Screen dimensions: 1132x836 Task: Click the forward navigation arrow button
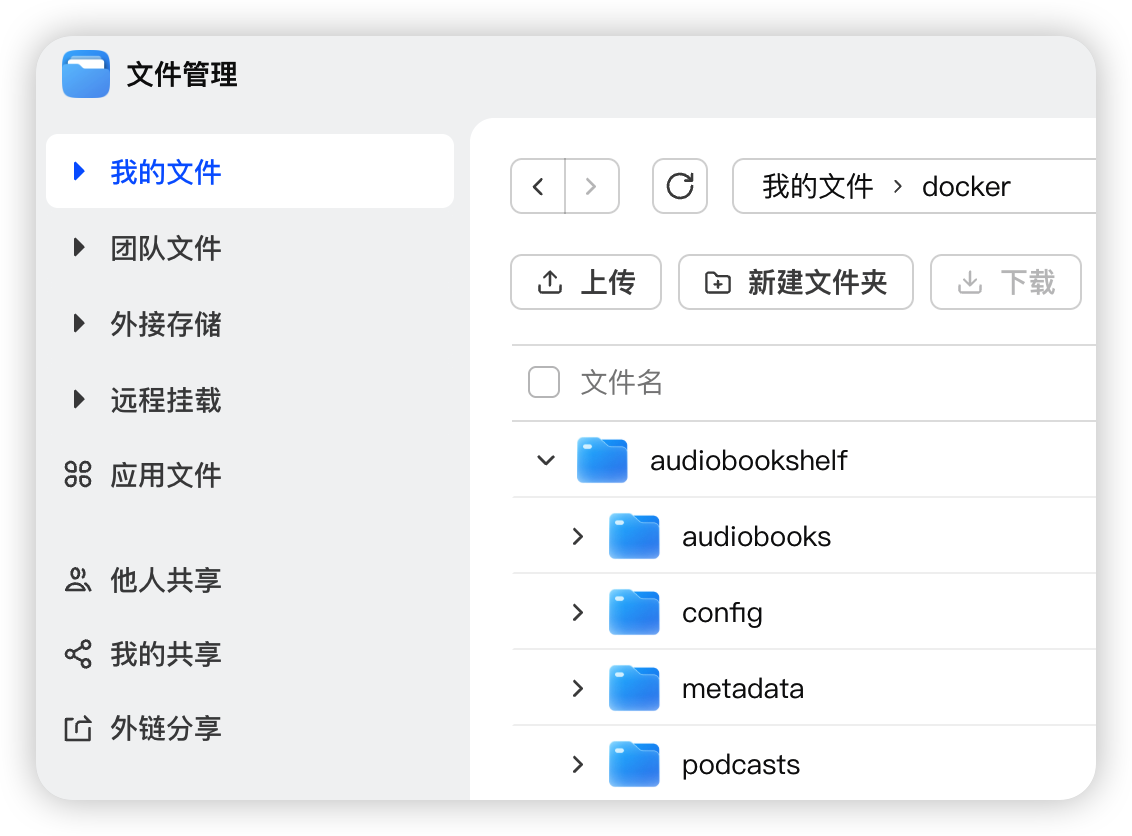click(592, 187)
